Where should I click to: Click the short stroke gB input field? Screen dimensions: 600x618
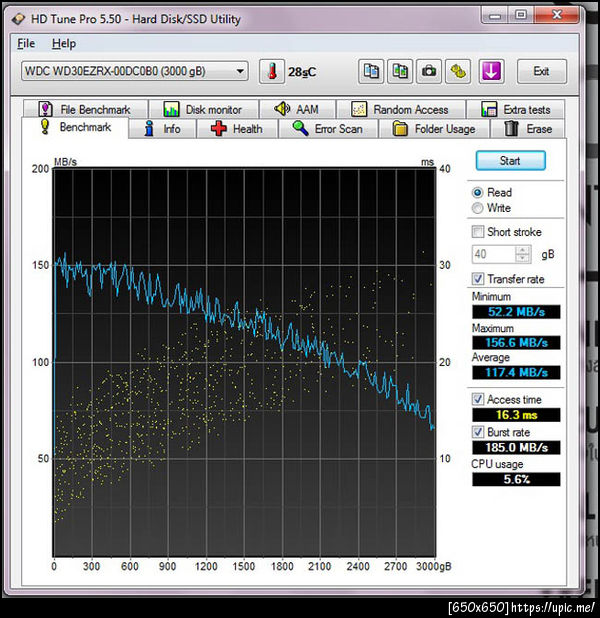click(x=494, y=254)
